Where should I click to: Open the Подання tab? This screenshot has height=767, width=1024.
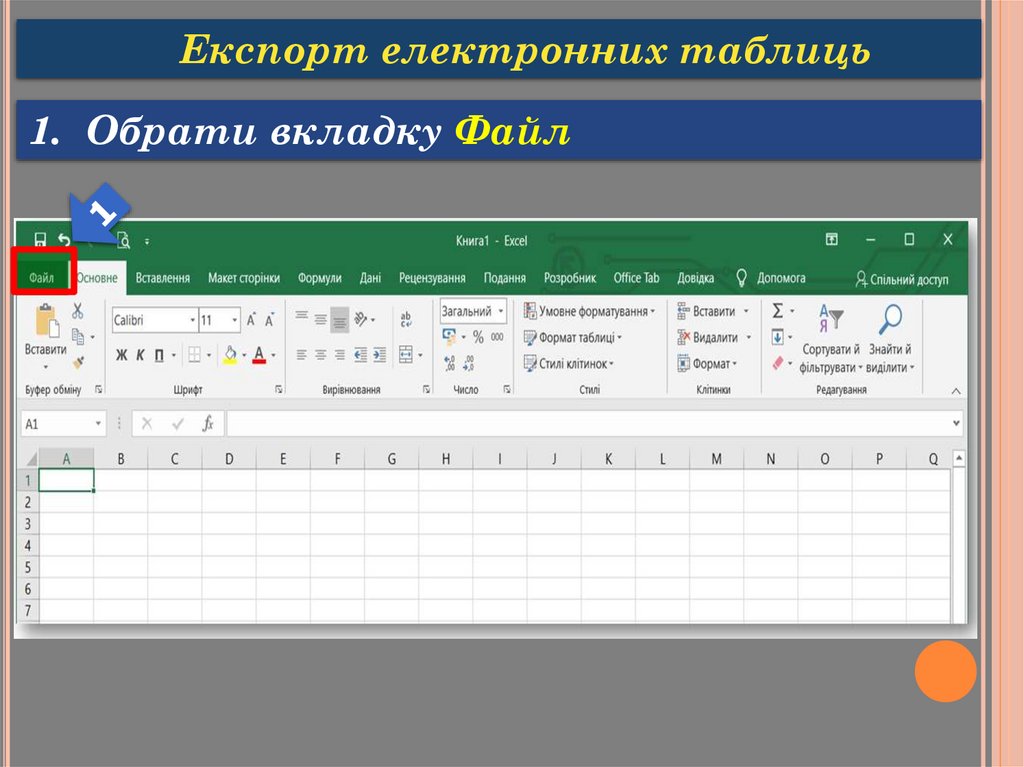point(504,278)
